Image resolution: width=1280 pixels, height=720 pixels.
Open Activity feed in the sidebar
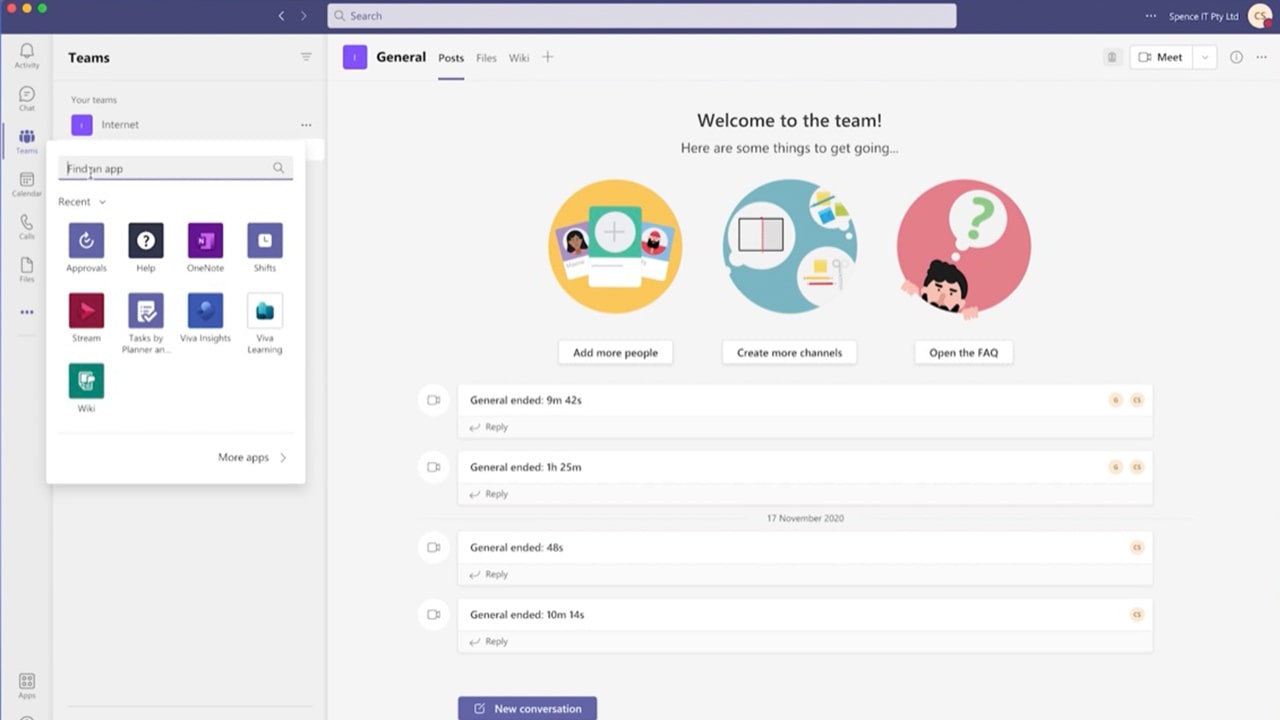point(26,55)
